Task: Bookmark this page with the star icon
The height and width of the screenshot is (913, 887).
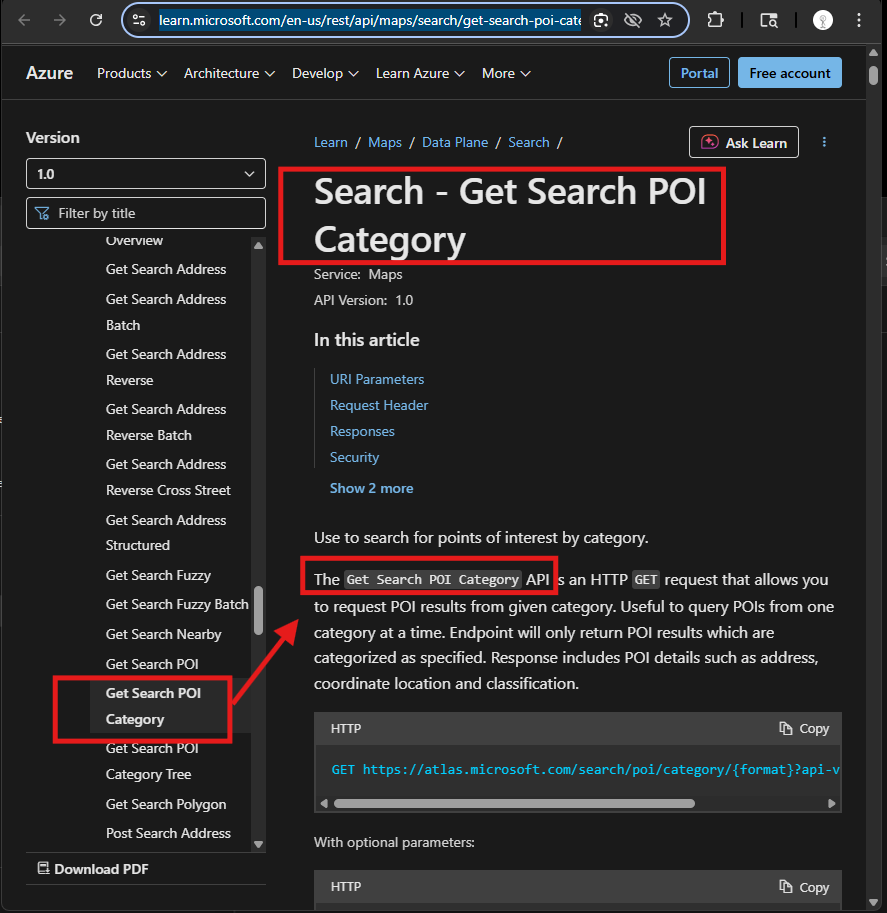Action: pos(665,20)
